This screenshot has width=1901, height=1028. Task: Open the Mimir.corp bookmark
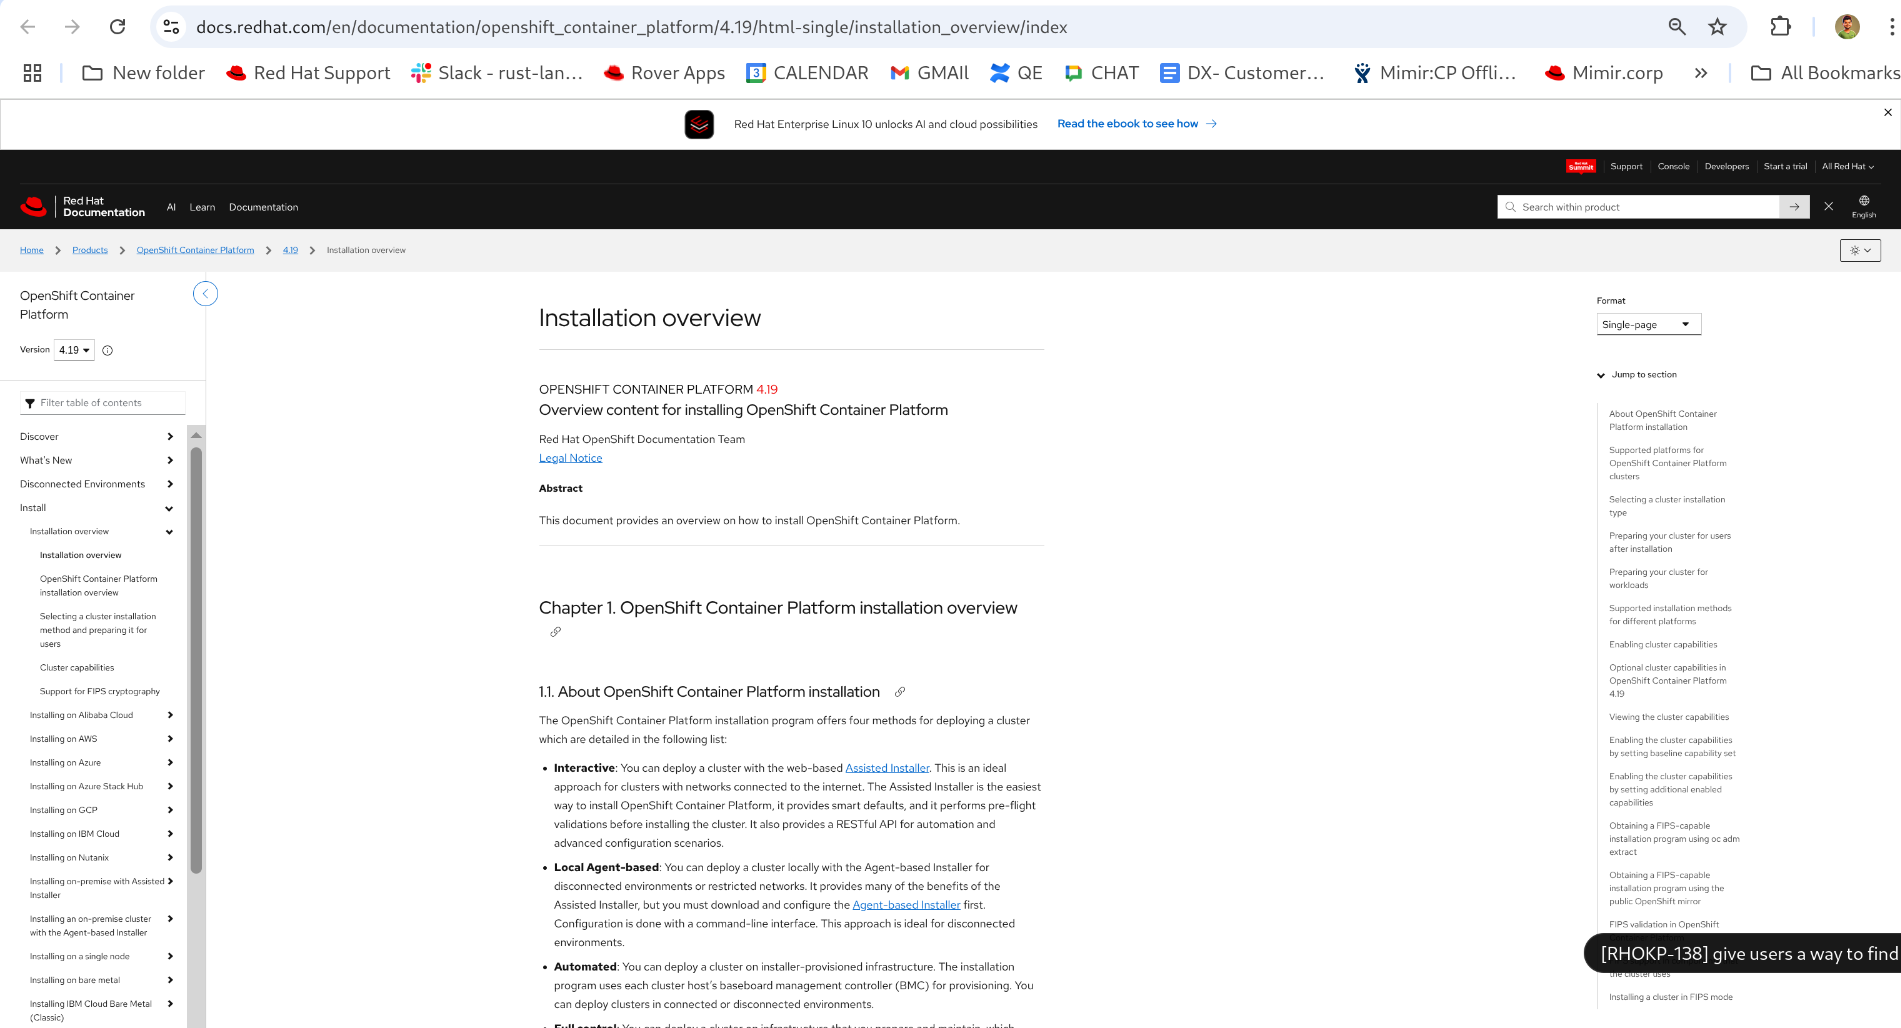tap(1604, 73)
